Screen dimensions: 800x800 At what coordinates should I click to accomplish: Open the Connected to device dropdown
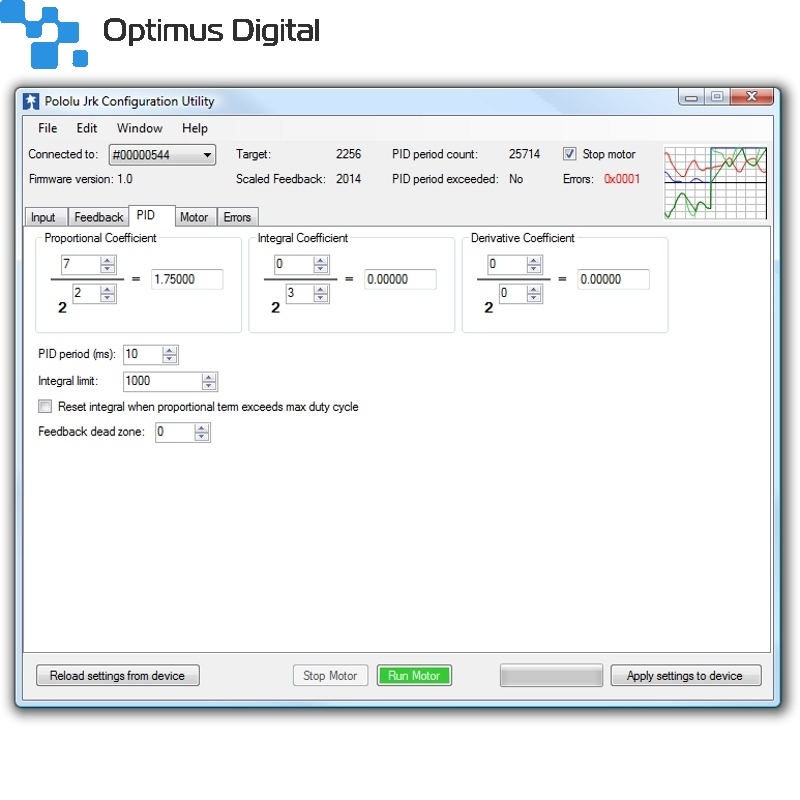[162, 155]
